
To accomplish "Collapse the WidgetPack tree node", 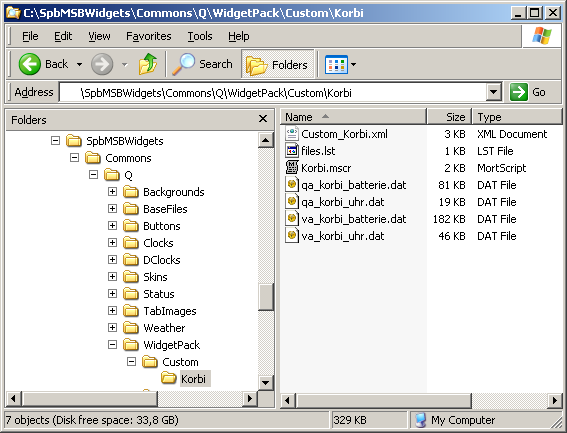I will coord(112,345).
